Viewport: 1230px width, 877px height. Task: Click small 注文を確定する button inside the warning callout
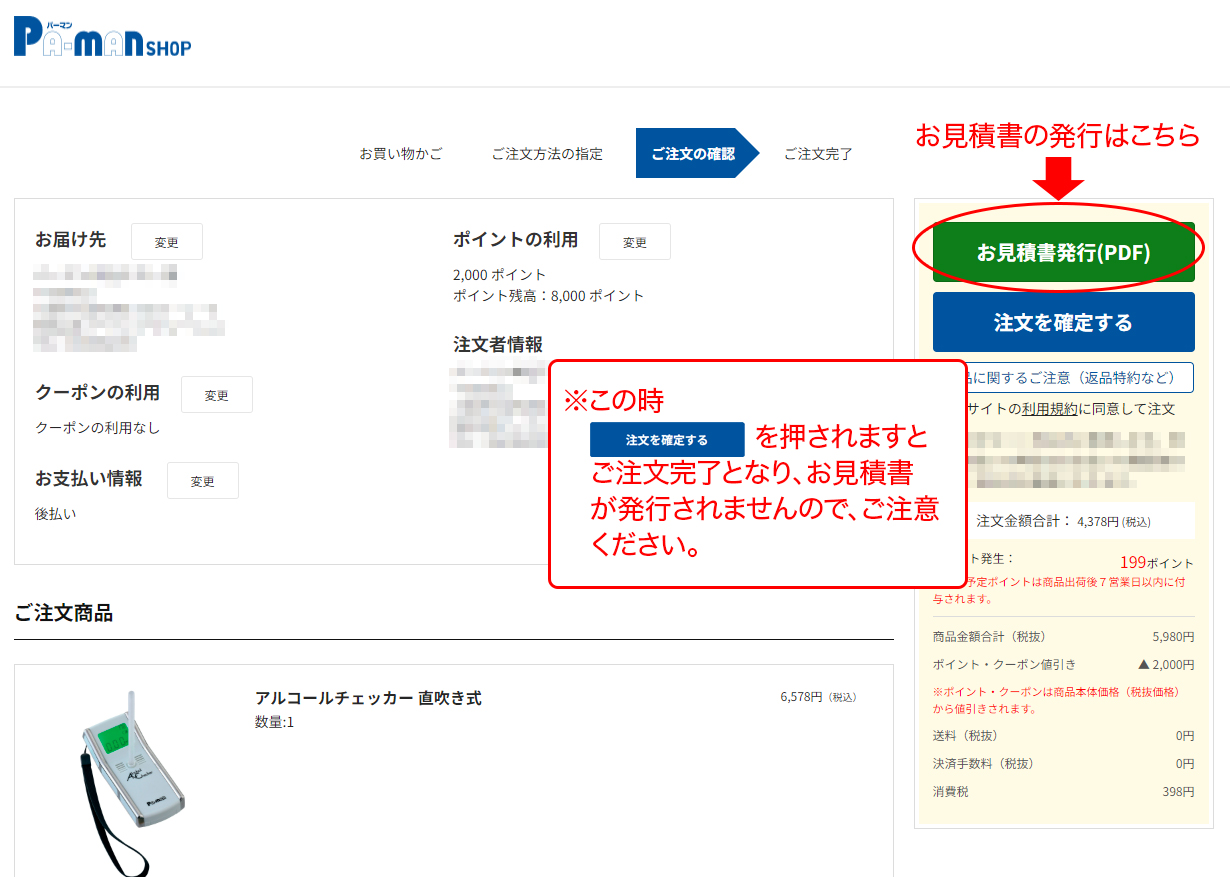coord(667,440)
